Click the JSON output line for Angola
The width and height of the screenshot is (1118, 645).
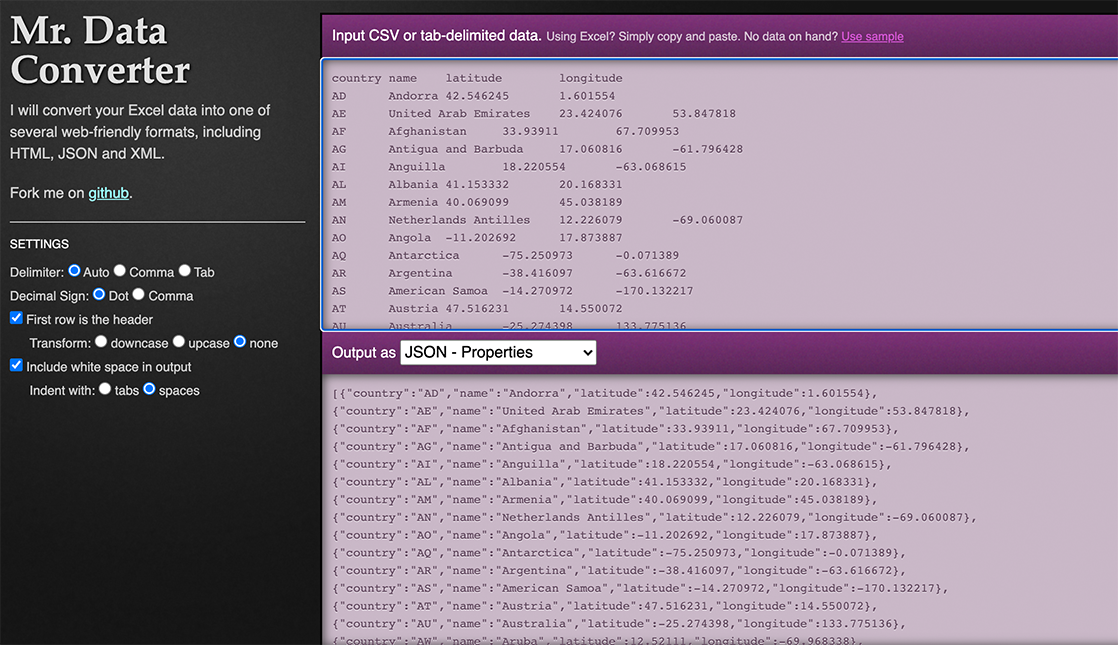605,535
